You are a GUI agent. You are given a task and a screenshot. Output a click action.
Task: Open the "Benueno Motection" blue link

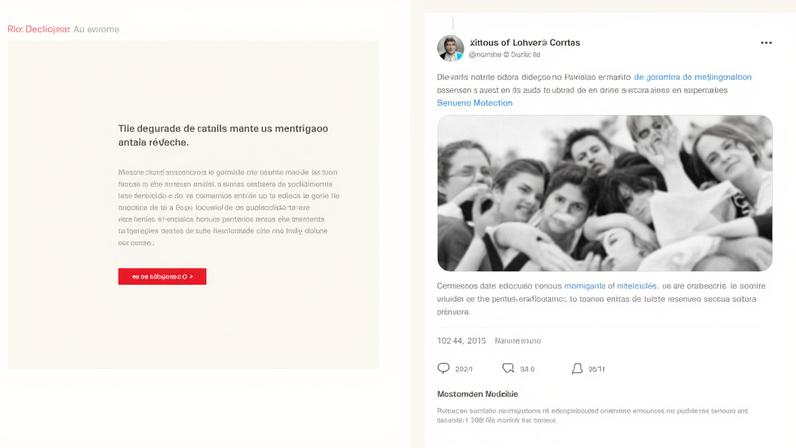[x=475, y=103]
